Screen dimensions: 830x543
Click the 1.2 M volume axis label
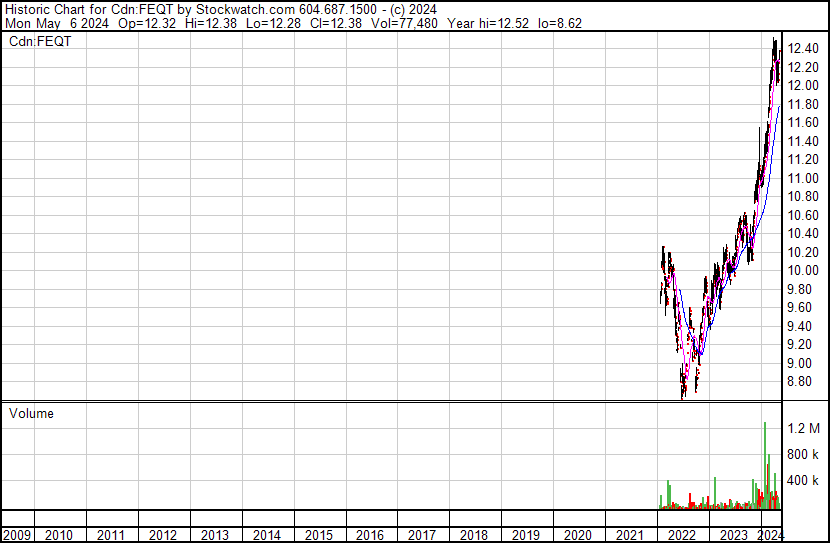pos(805,428)
